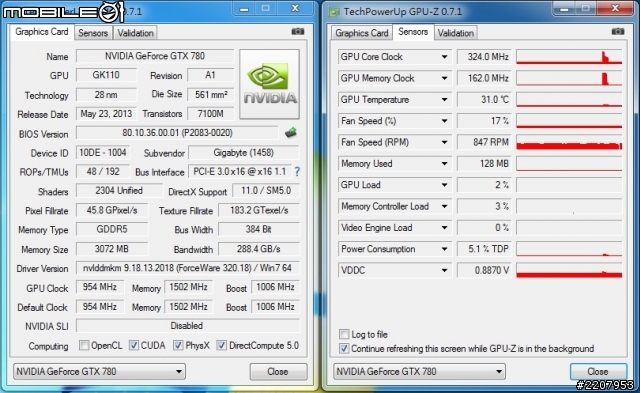Viewport: 640px width, 393px height.
Task: Click Close button in Sensors window
Action: [x=598, y=371]
